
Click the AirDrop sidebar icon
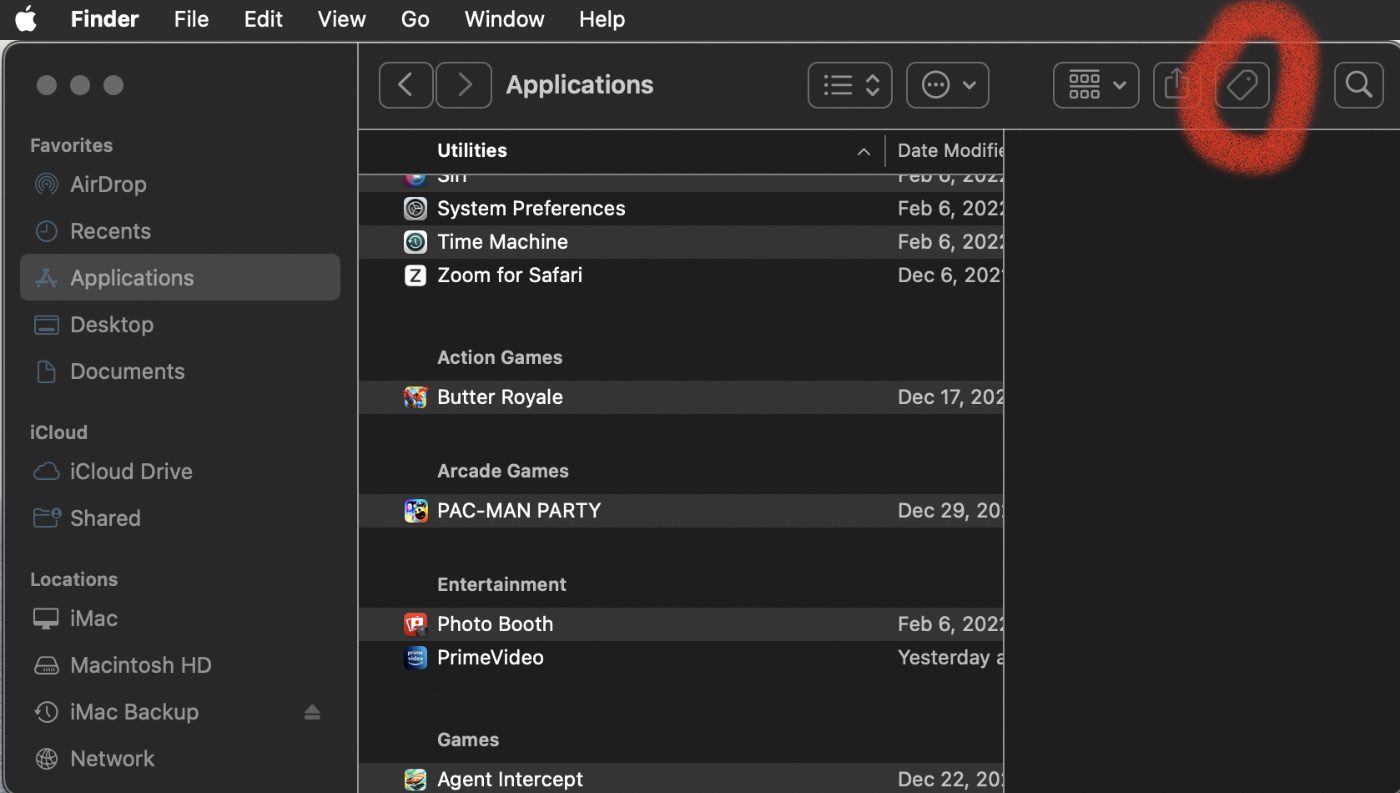(x=46, y=185)
